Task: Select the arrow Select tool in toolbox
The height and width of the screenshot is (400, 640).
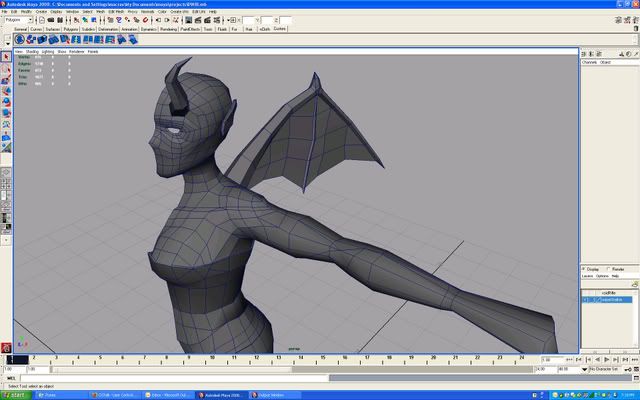Action: pyautogui.click(x=6, y=57)
